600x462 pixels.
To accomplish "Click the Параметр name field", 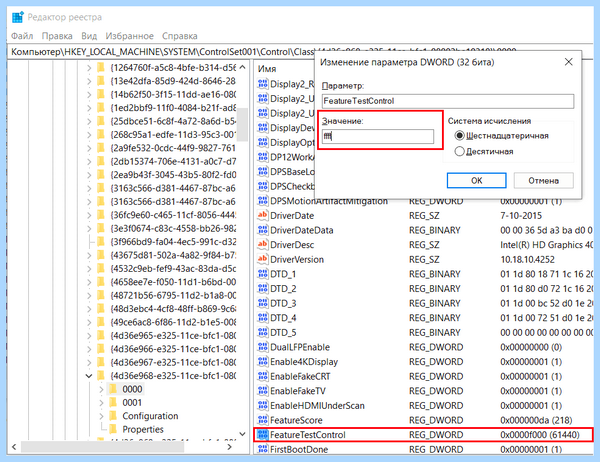I will 448,101.
